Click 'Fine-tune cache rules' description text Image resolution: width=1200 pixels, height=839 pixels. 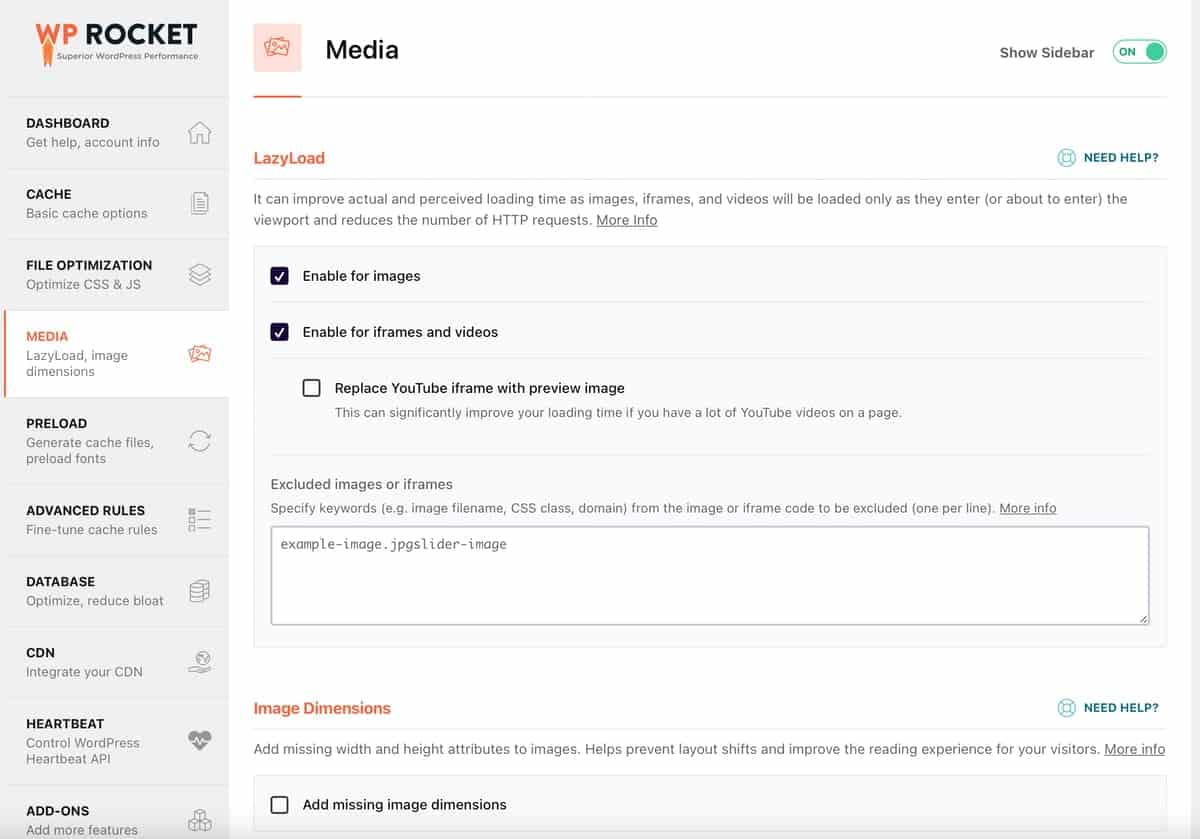click(92, 530)
